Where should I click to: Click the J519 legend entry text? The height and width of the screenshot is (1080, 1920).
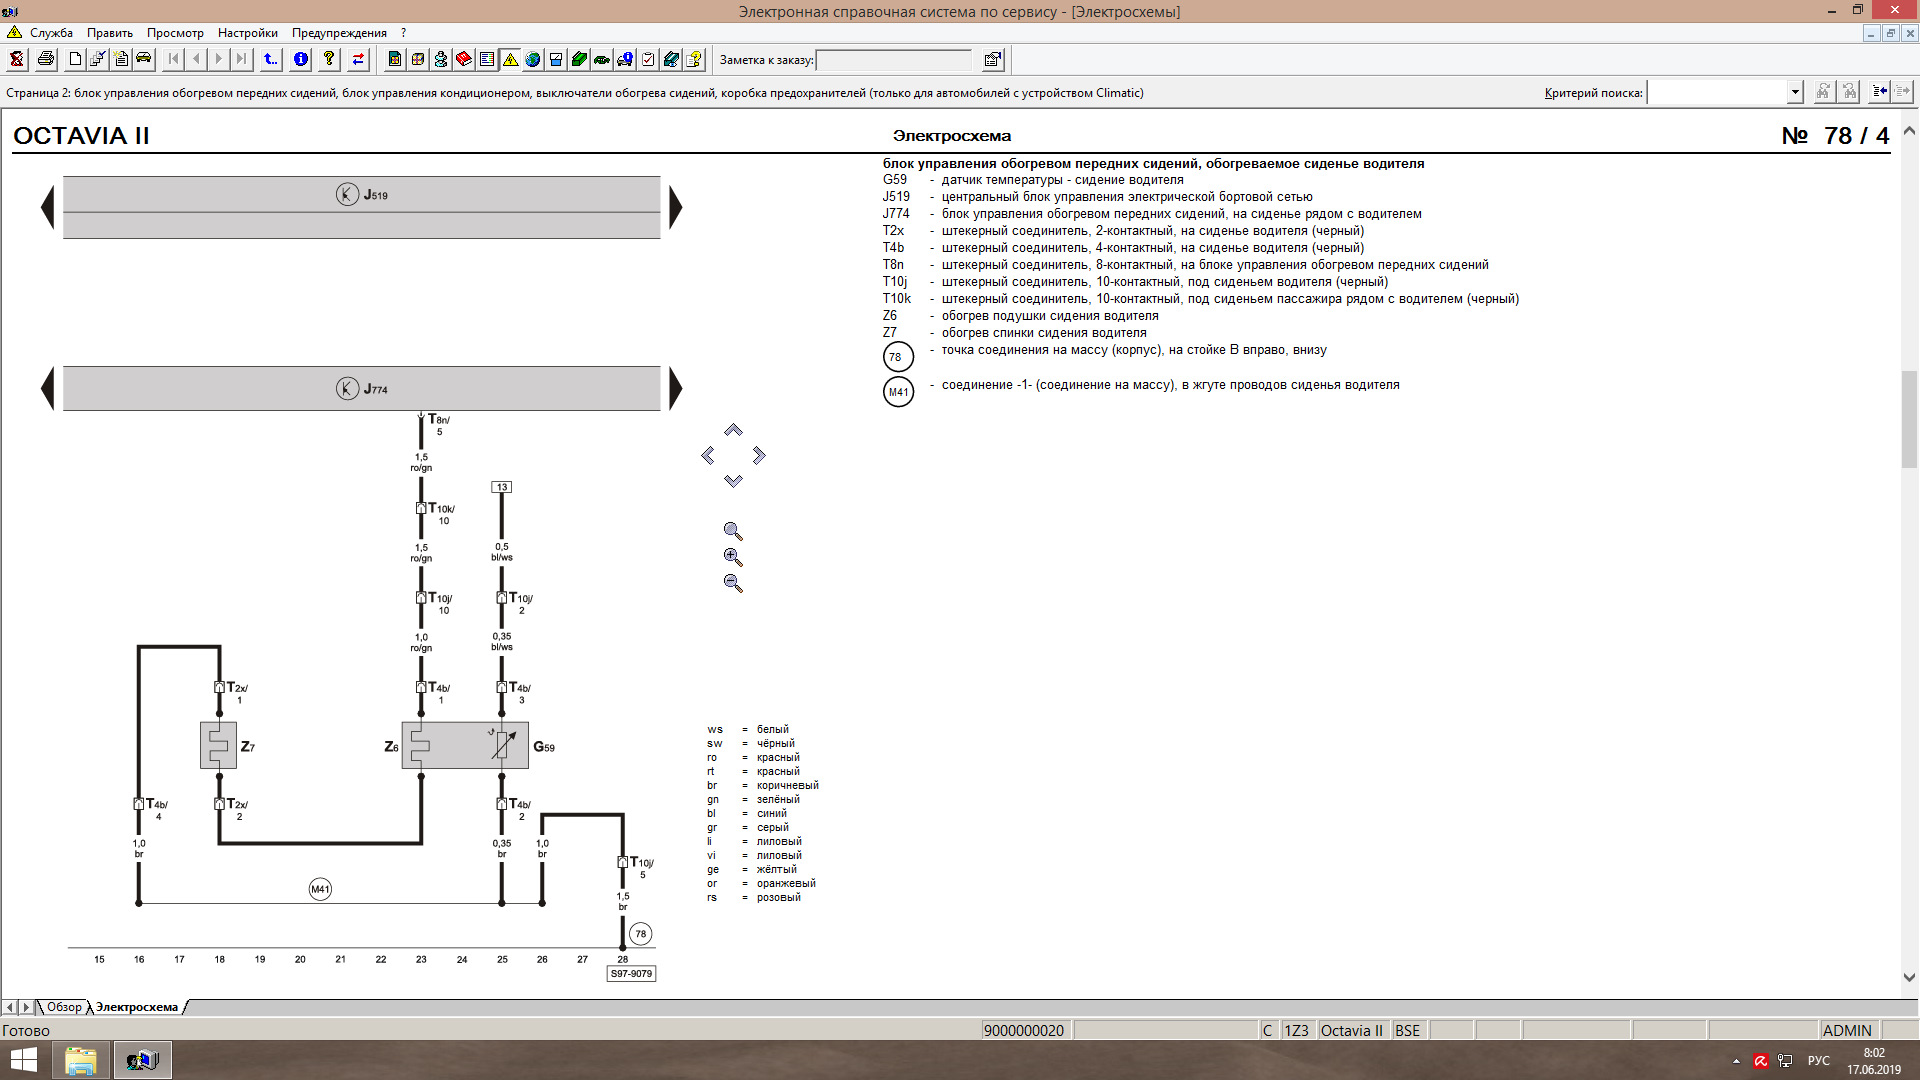tap(1127, 197)
